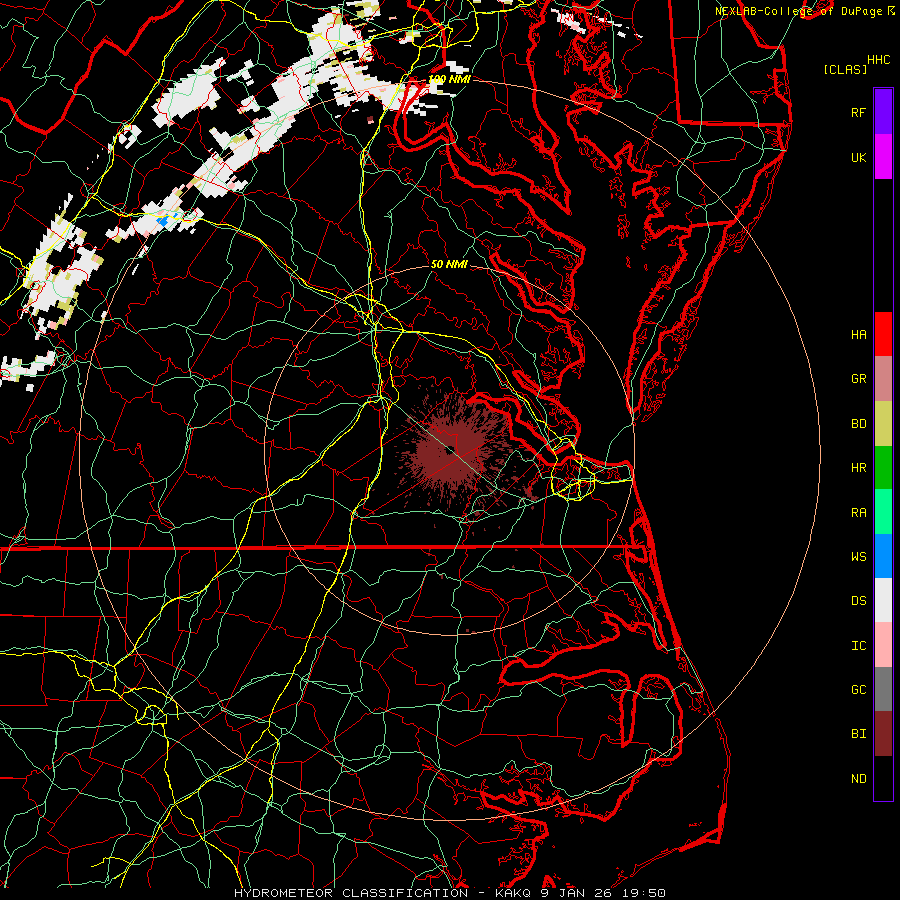This screenshot has width=900, height=900.
Task: Click the IC pink legend swatch
Action: click(x=883, y=645)
